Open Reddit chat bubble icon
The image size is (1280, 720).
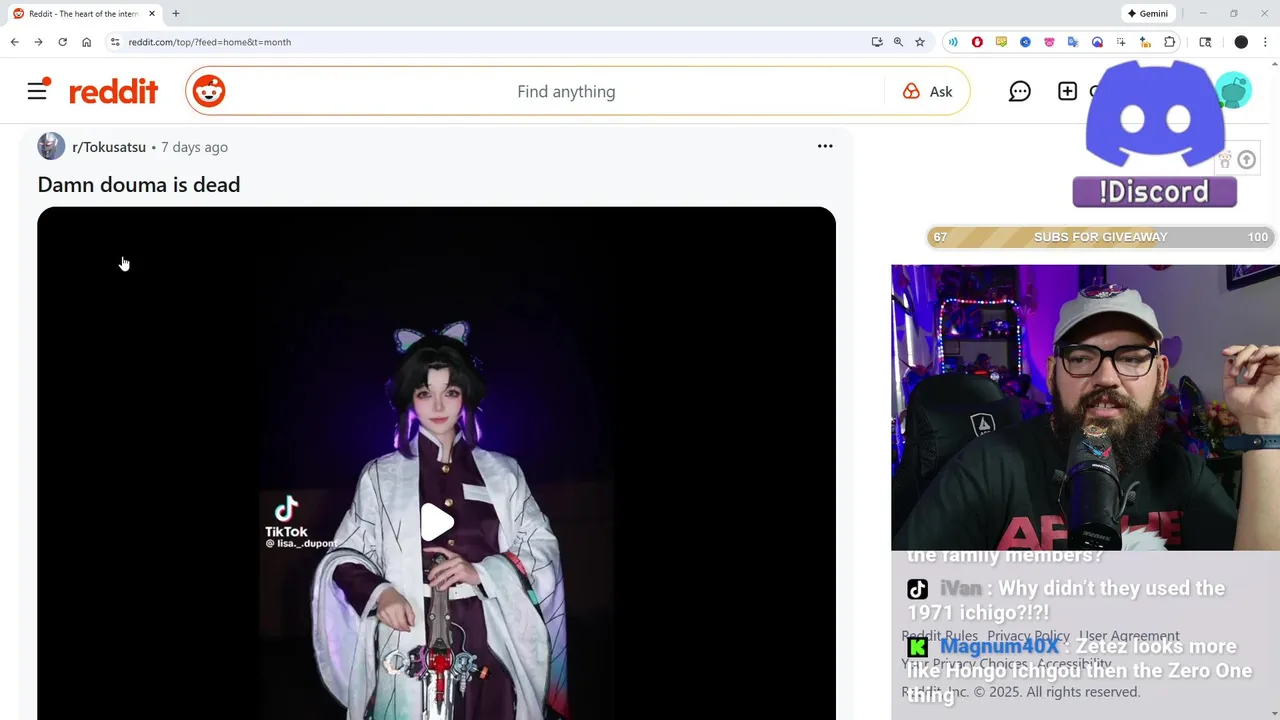[1019, 91]
